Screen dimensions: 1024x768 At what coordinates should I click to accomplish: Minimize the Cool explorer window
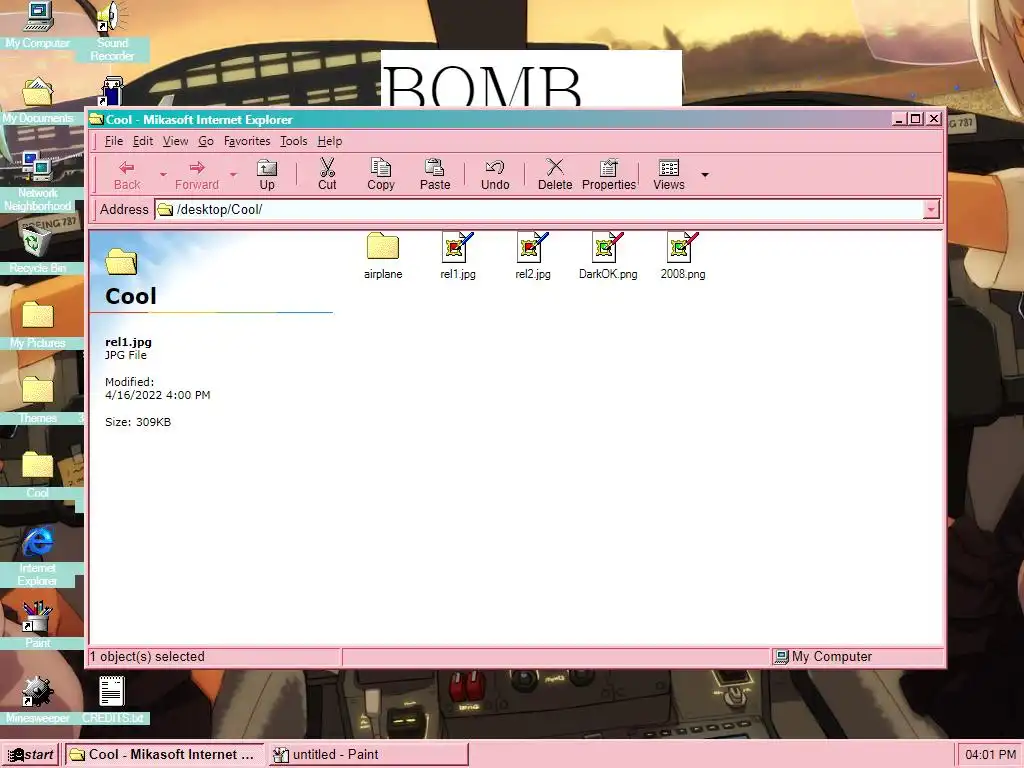coord(899,119)
